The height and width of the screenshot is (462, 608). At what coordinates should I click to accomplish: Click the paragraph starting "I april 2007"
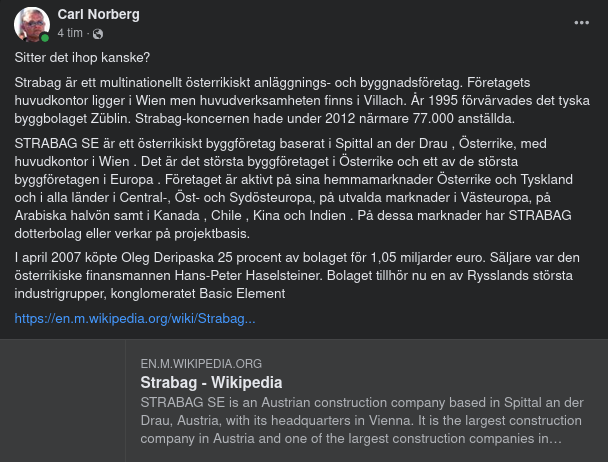[300, 275]
